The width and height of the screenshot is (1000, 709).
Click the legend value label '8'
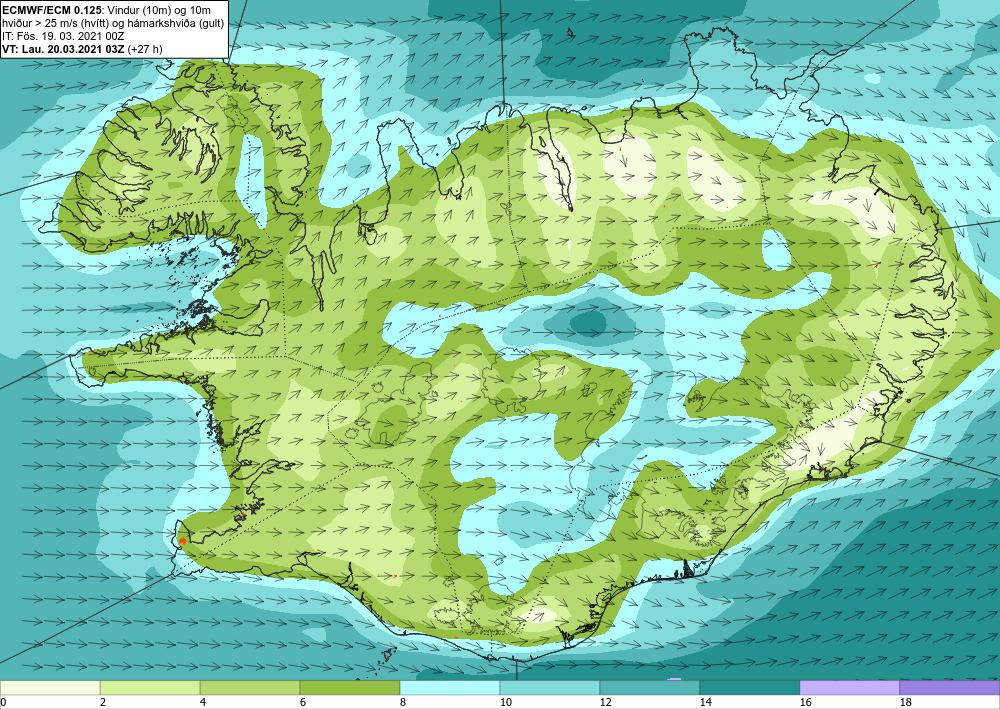(x=404, y=702)
